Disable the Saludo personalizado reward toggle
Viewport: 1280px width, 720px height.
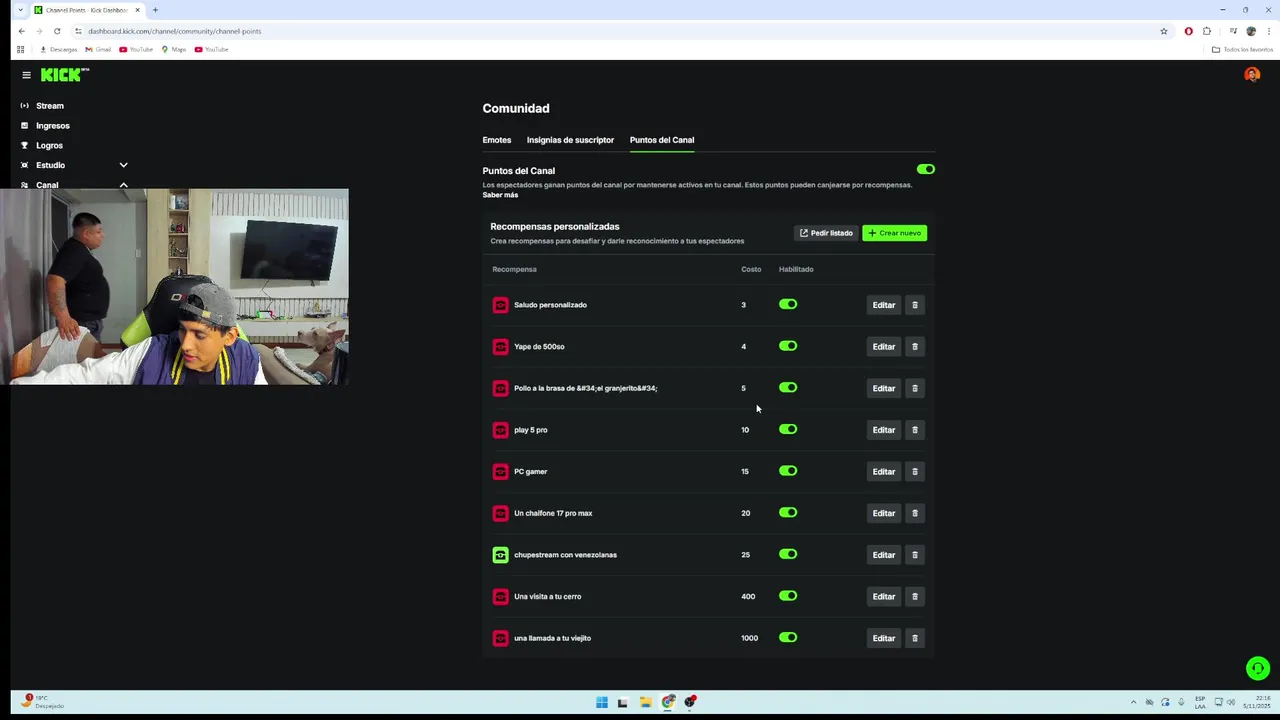point(788,304)
